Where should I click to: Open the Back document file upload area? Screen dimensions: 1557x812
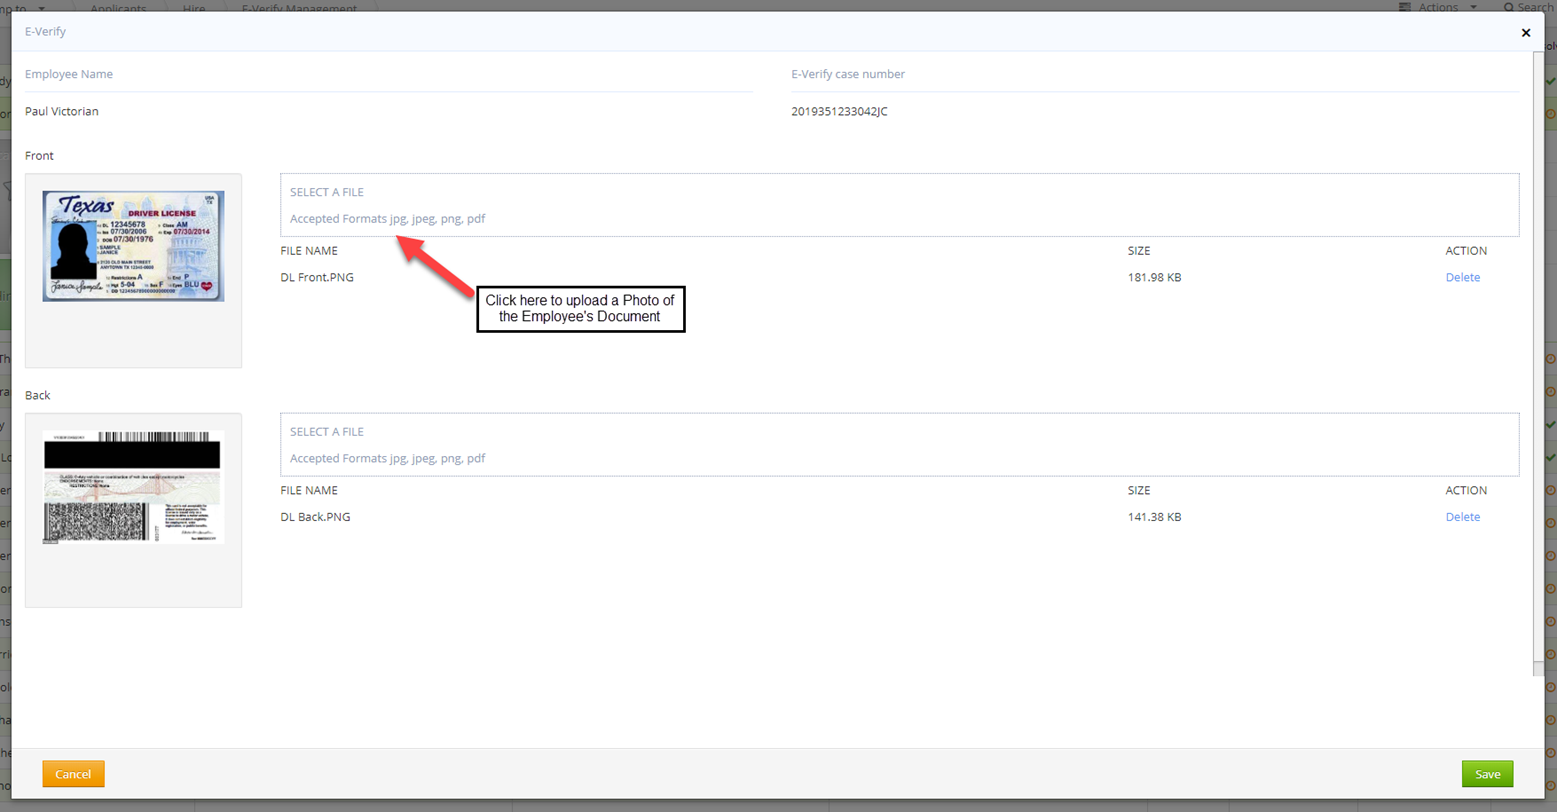898,445
